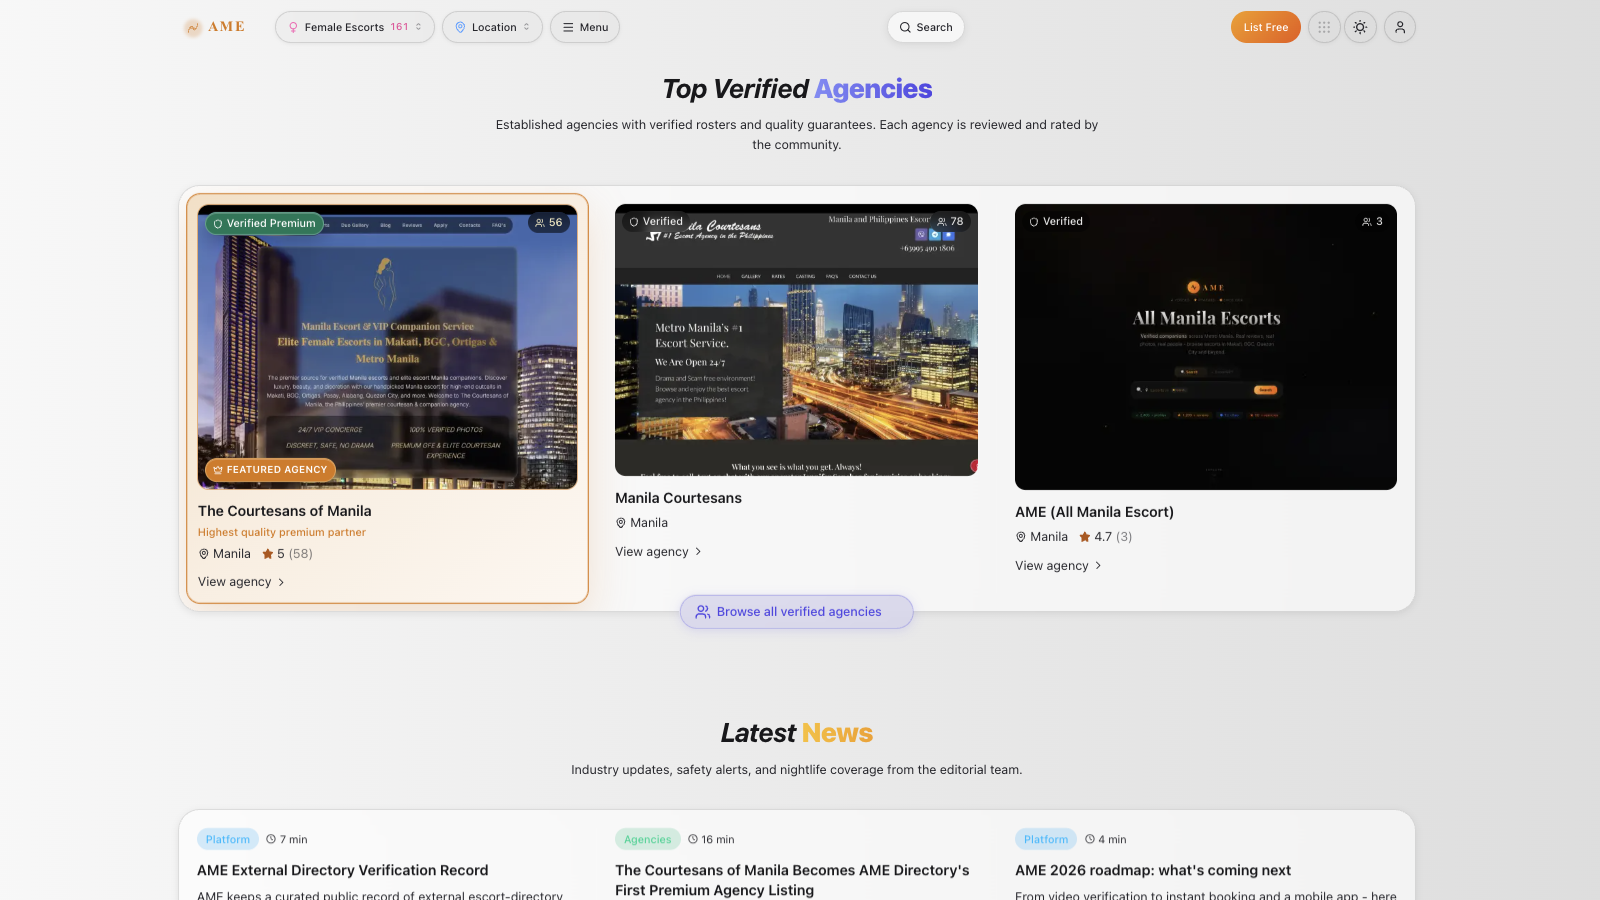Image resolution: width=1600 pixels, height=900 pixels.
Task: Click the Top Verified Agencies heading
Action: click(x=797, y=89)
